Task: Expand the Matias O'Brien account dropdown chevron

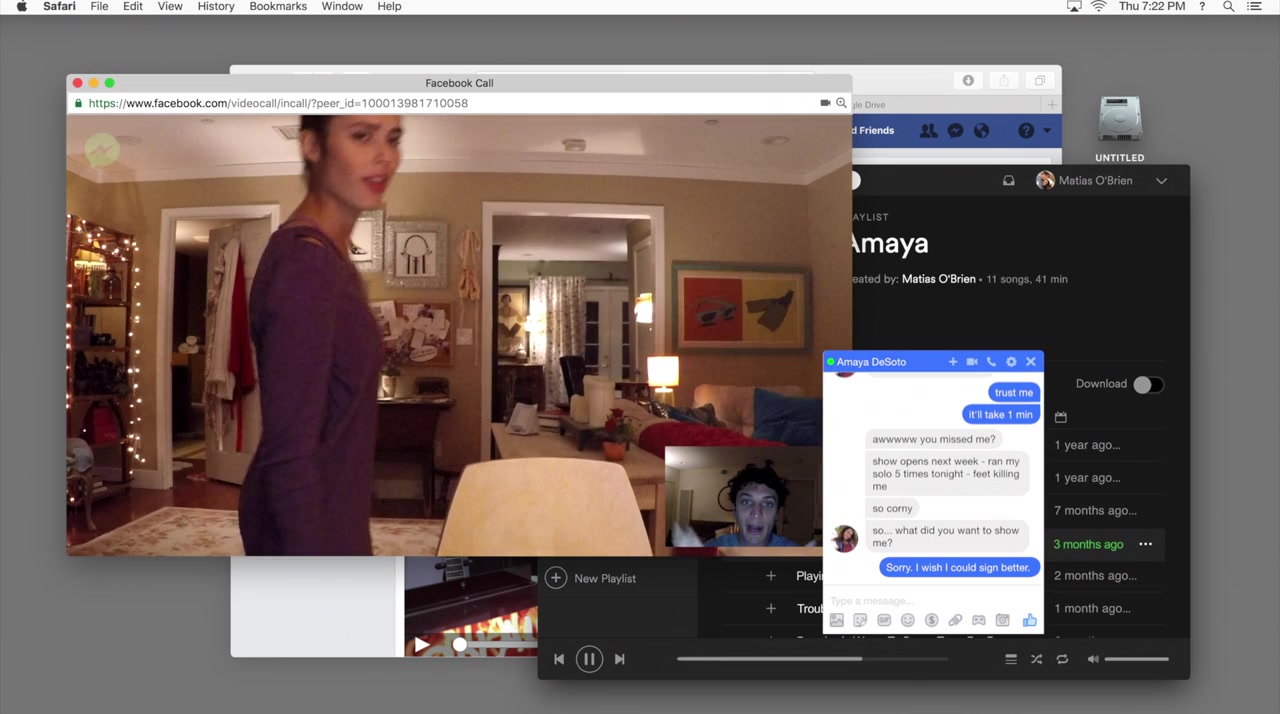Action: (x=1161, y=181)
